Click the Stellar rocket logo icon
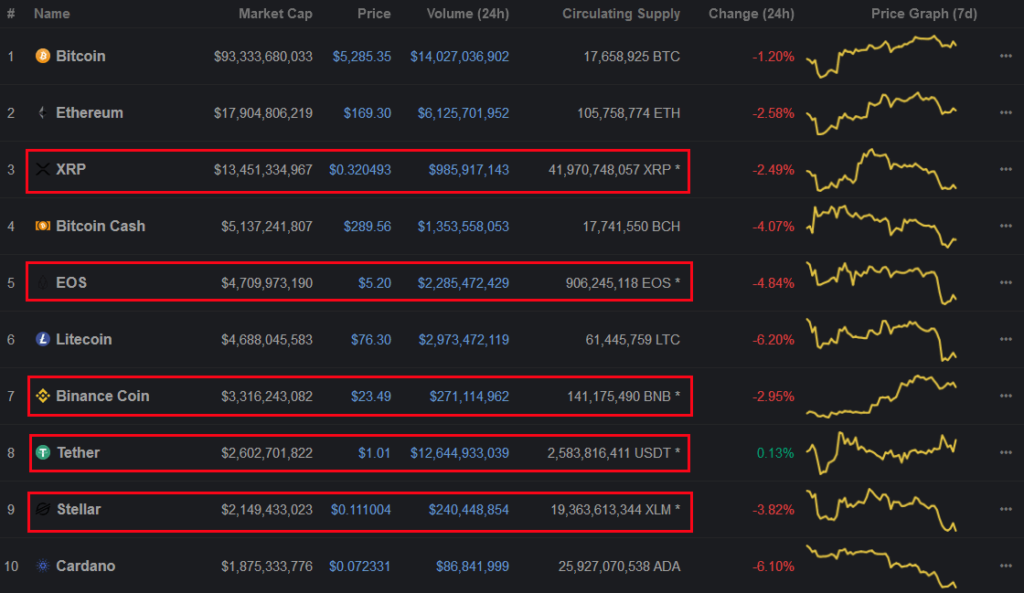 click(41, 509)
